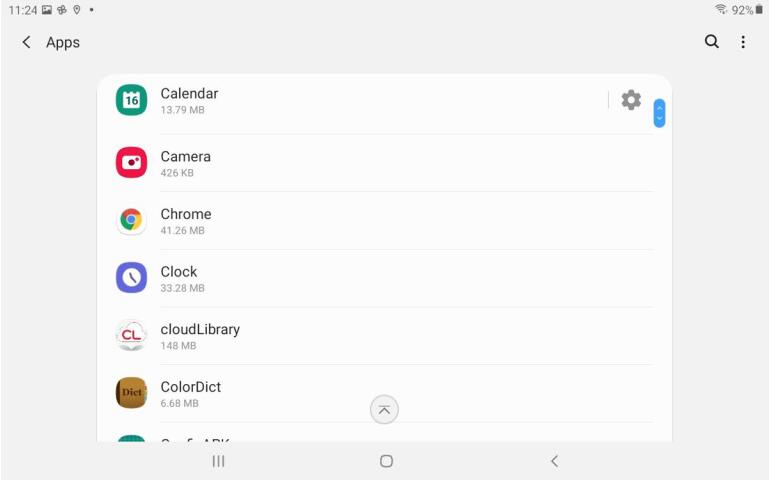
Task: Open Chrome app info entry
Action: [385, 221]
